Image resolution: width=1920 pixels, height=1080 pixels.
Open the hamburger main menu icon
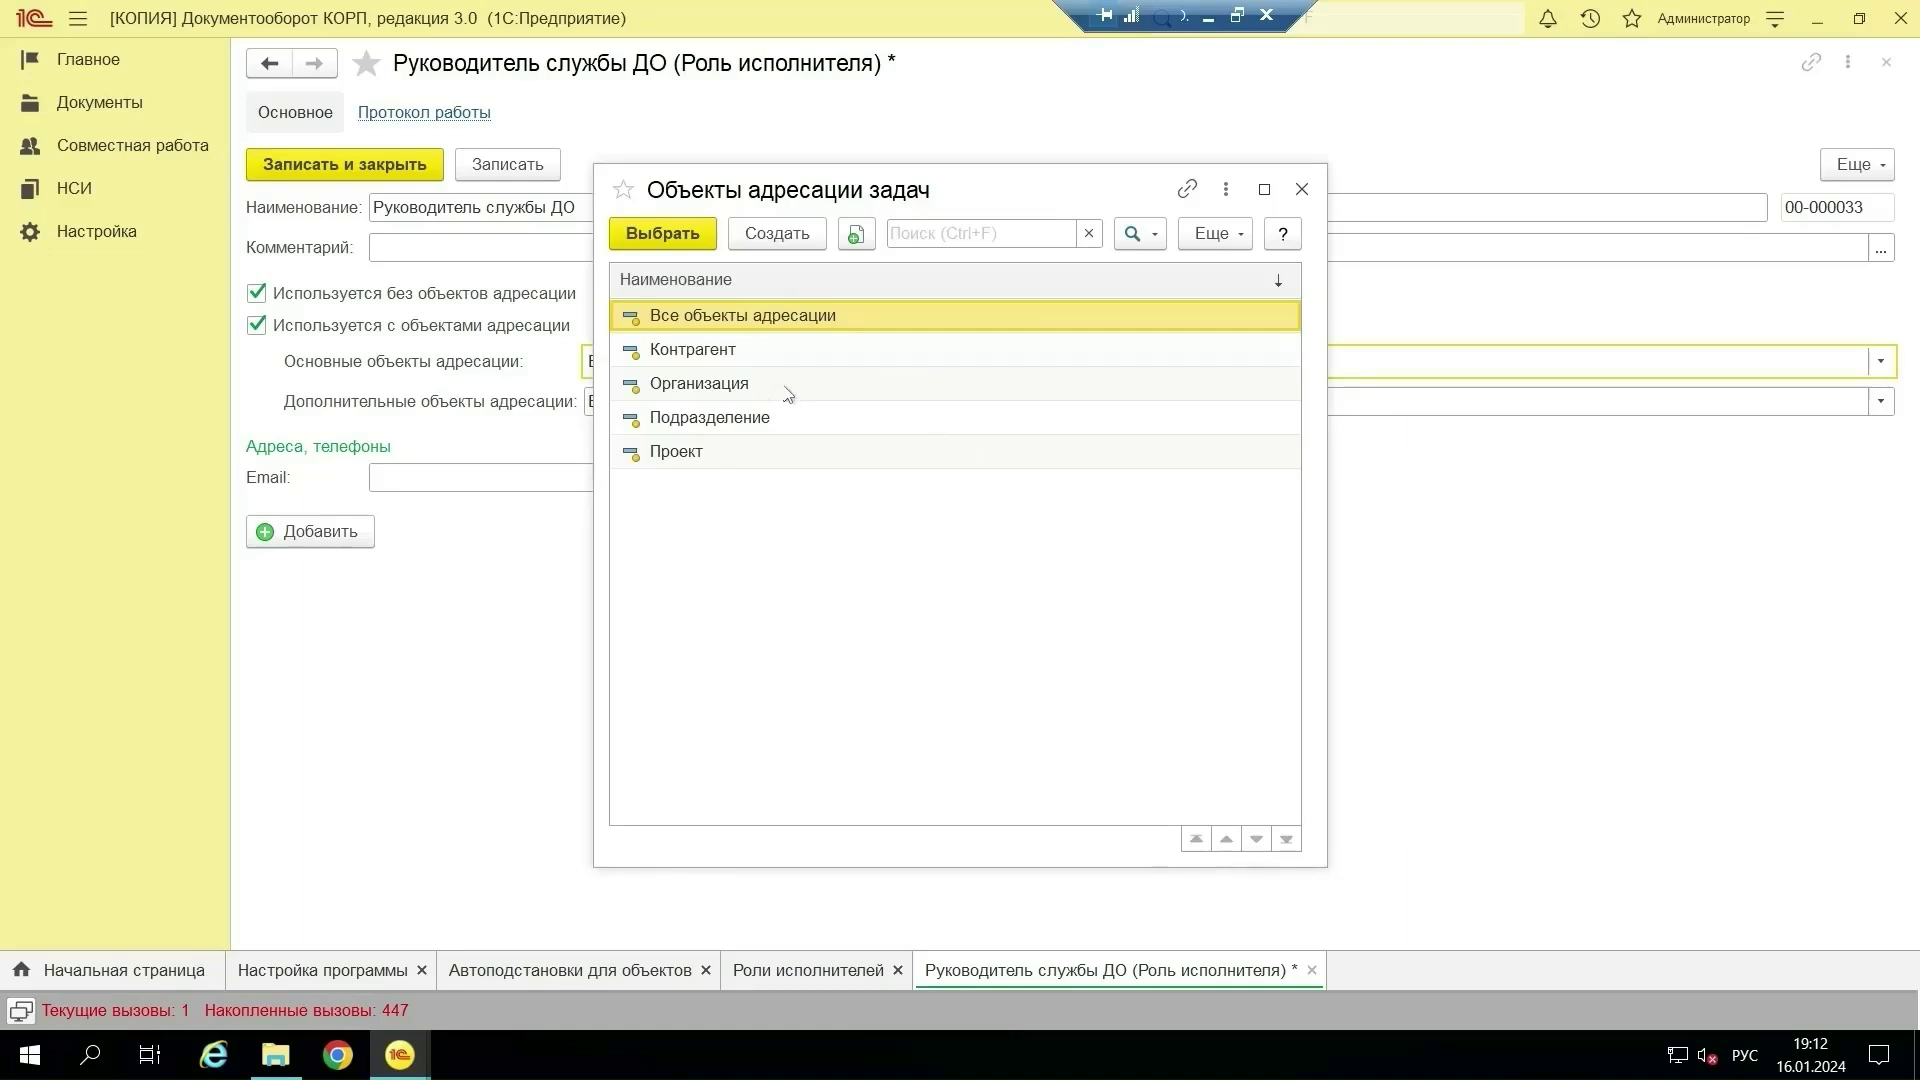pyautogui.click(x=78, y=19)
